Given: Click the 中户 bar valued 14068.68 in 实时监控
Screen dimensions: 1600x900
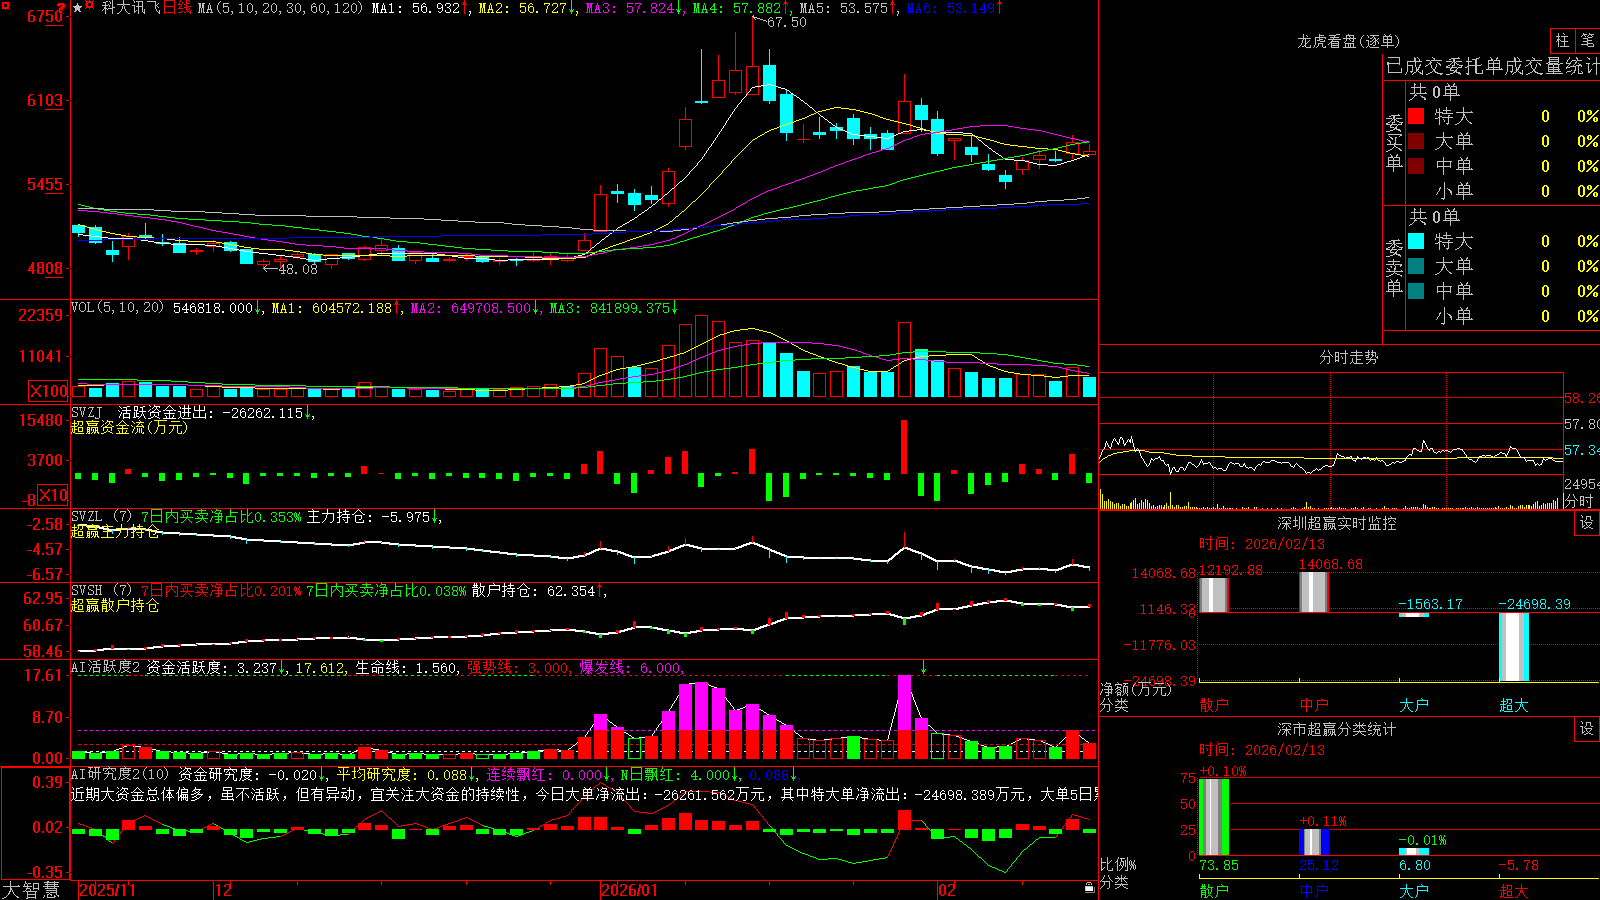Looking at the screenshot, I should click(1313, 592).
